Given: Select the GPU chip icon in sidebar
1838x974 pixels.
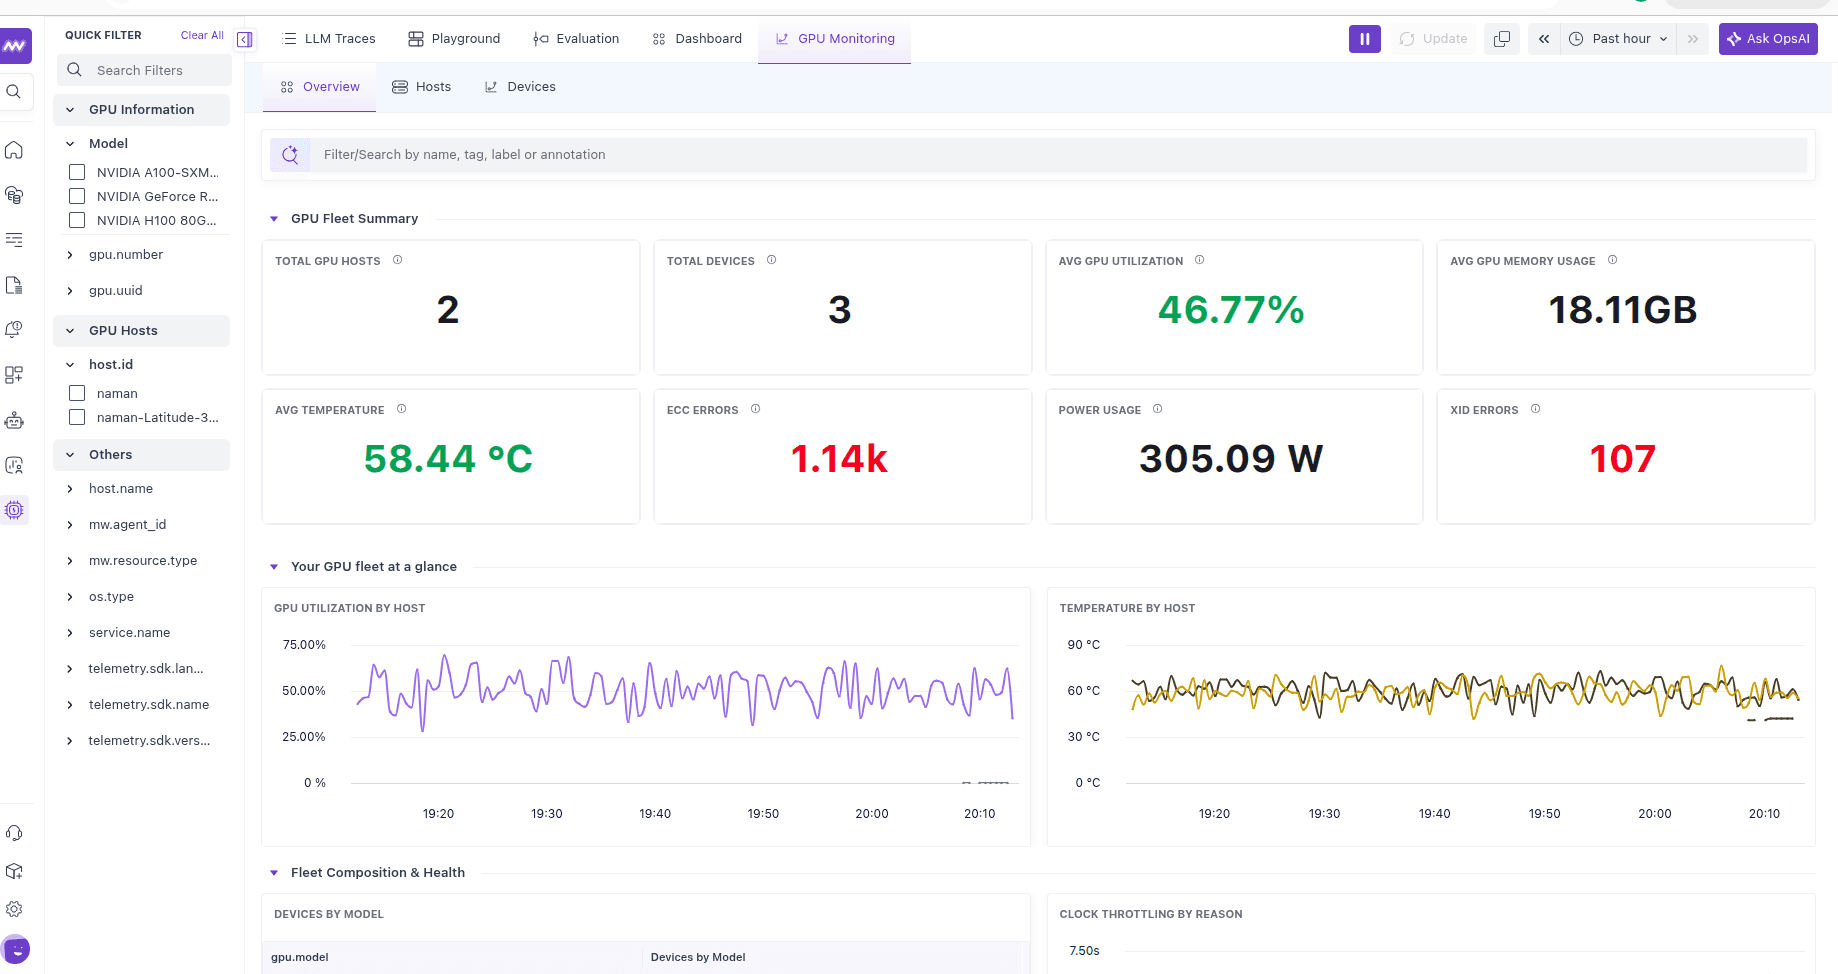Looking at the screenshot, I should pos(14,510).
